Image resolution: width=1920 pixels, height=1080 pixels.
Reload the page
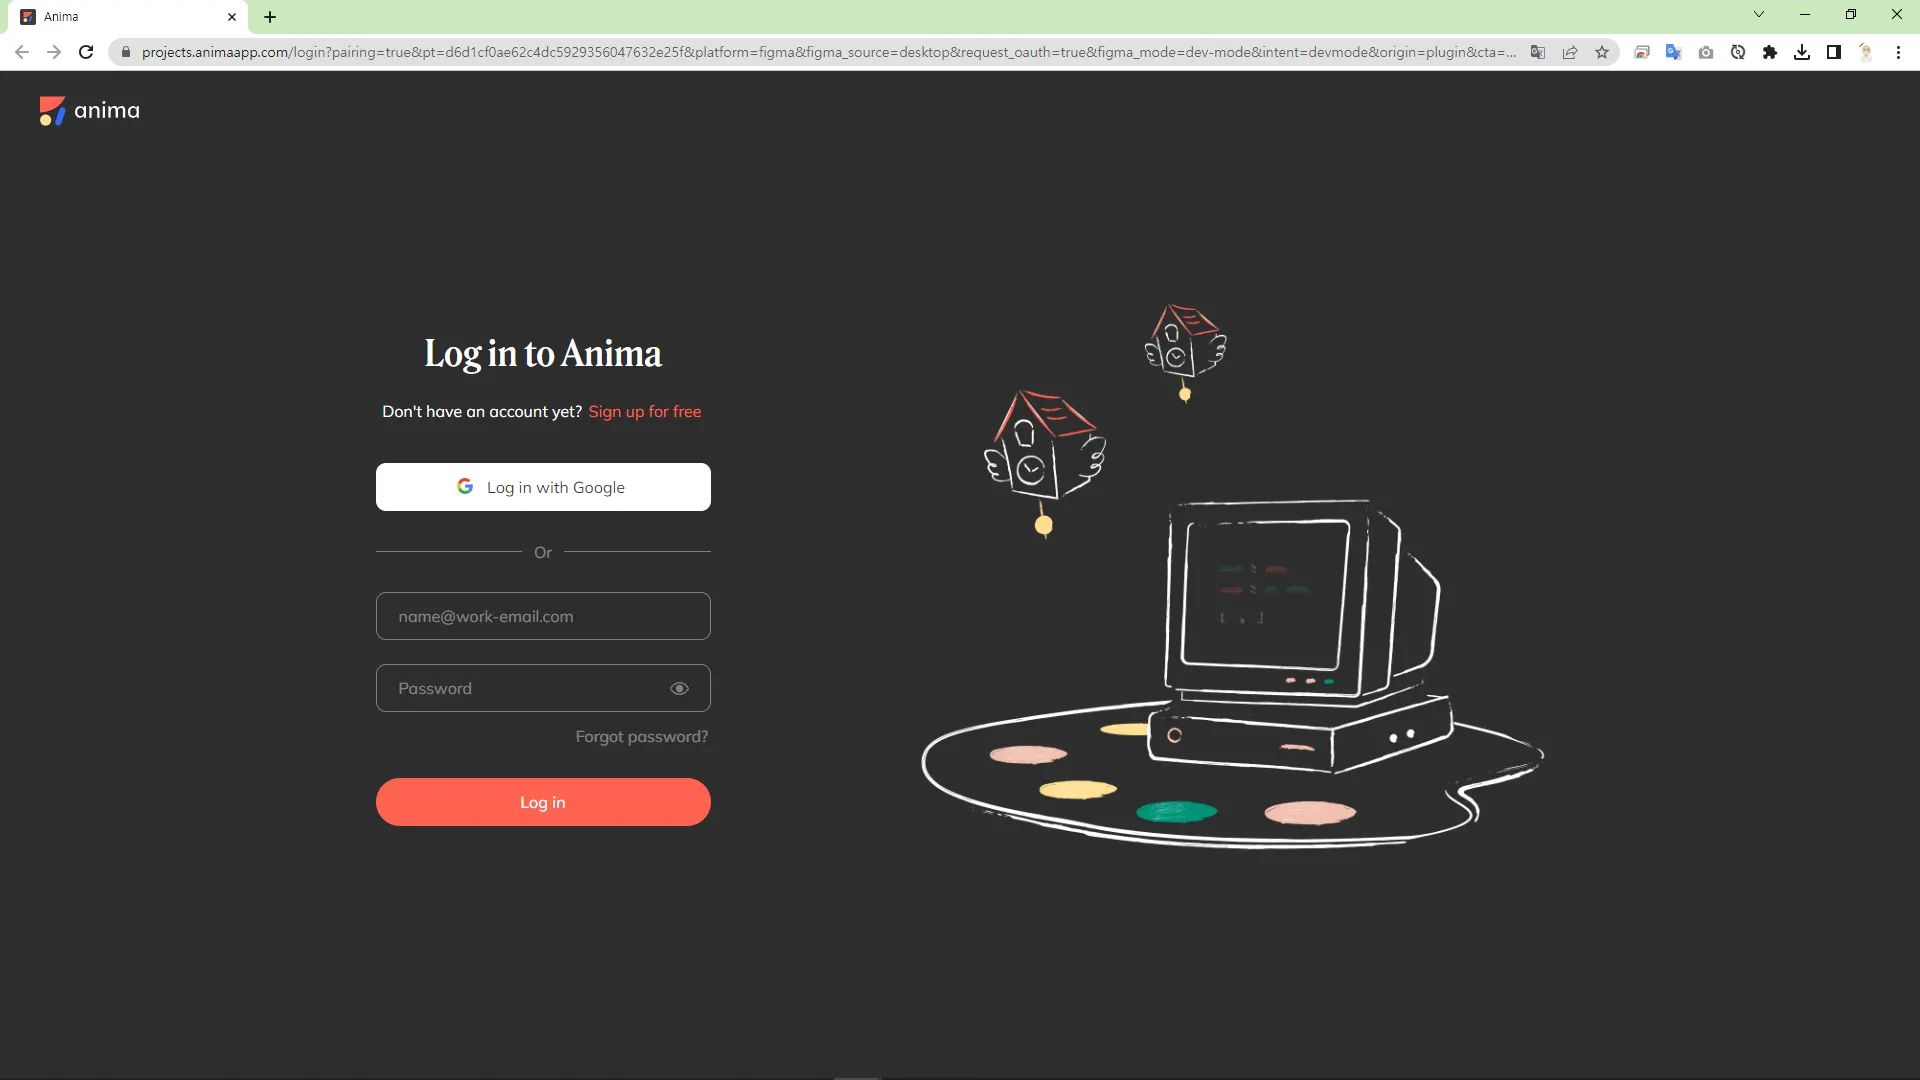coord(86,52)
